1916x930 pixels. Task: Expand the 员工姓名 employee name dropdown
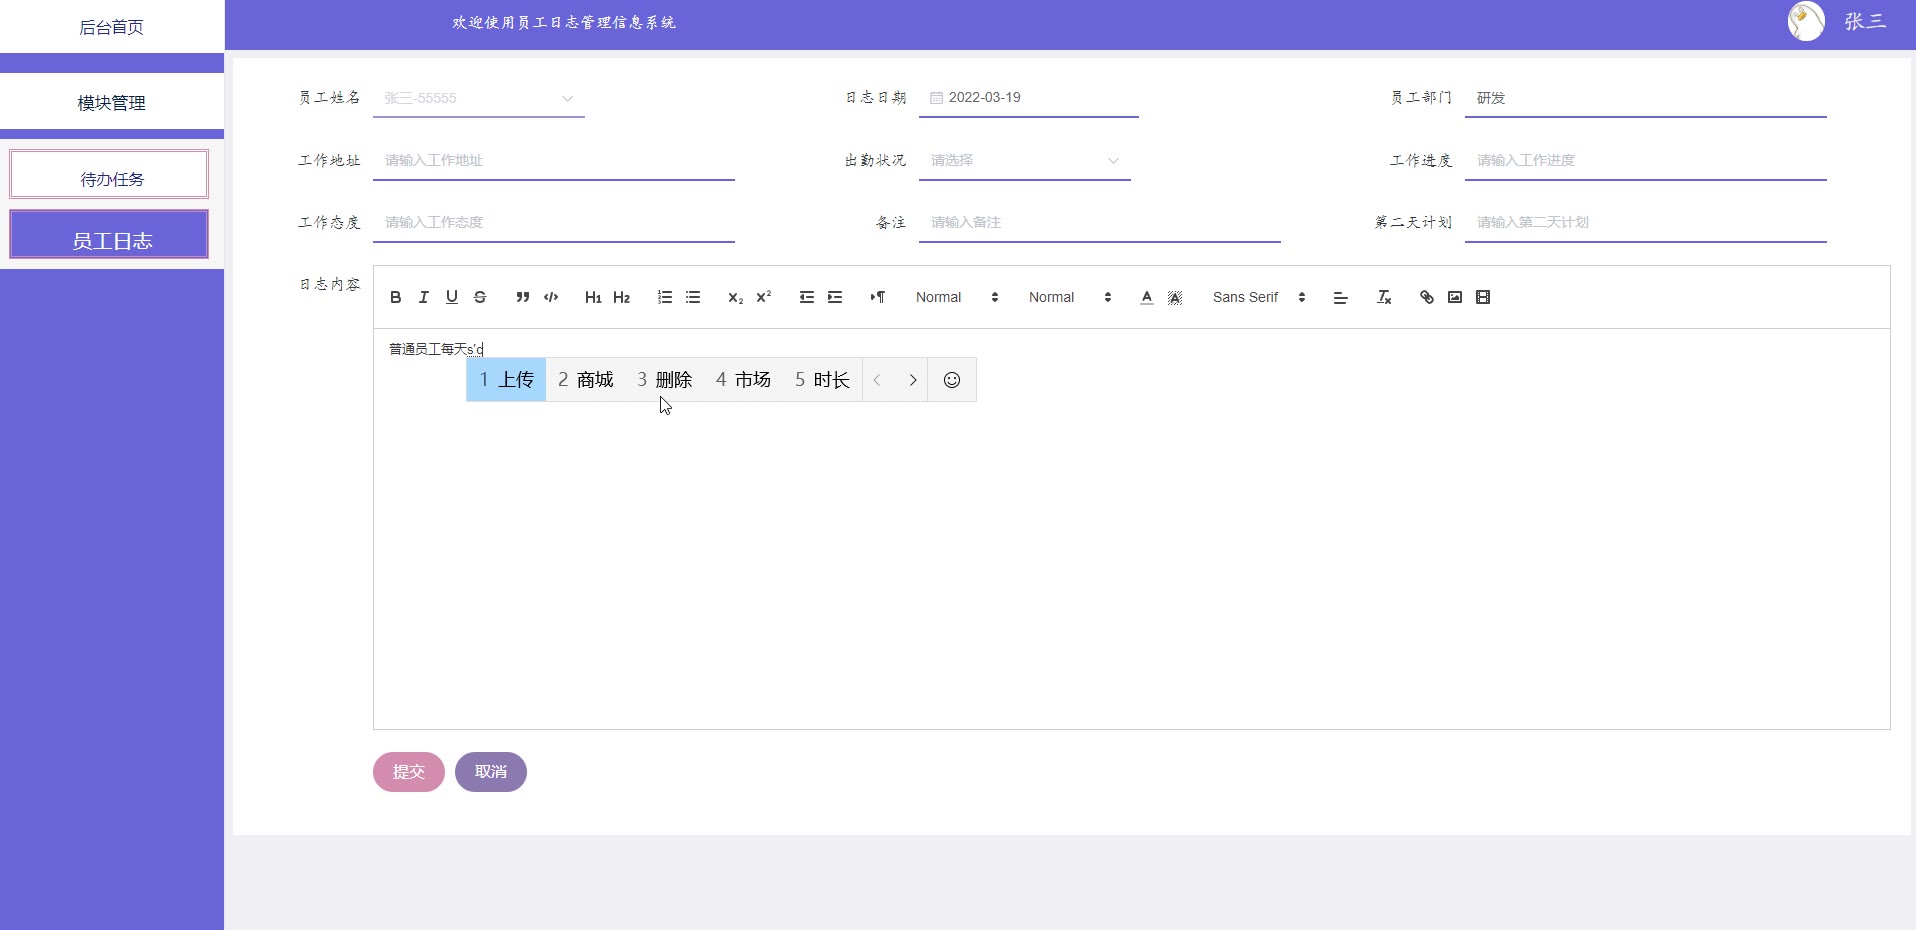[479, 98]
